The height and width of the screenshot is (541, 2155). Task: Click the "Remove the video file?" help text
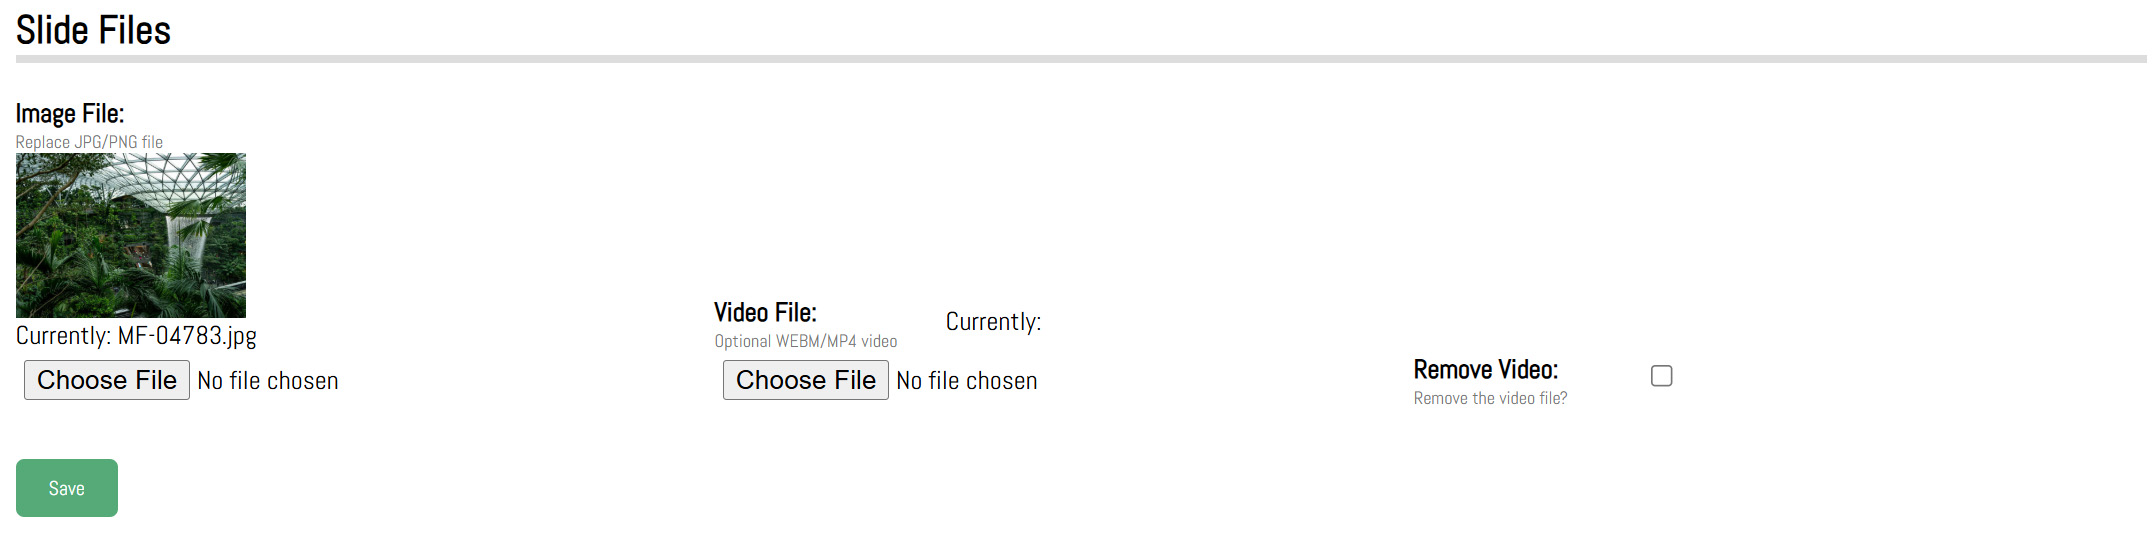[x=1490, y=398]
